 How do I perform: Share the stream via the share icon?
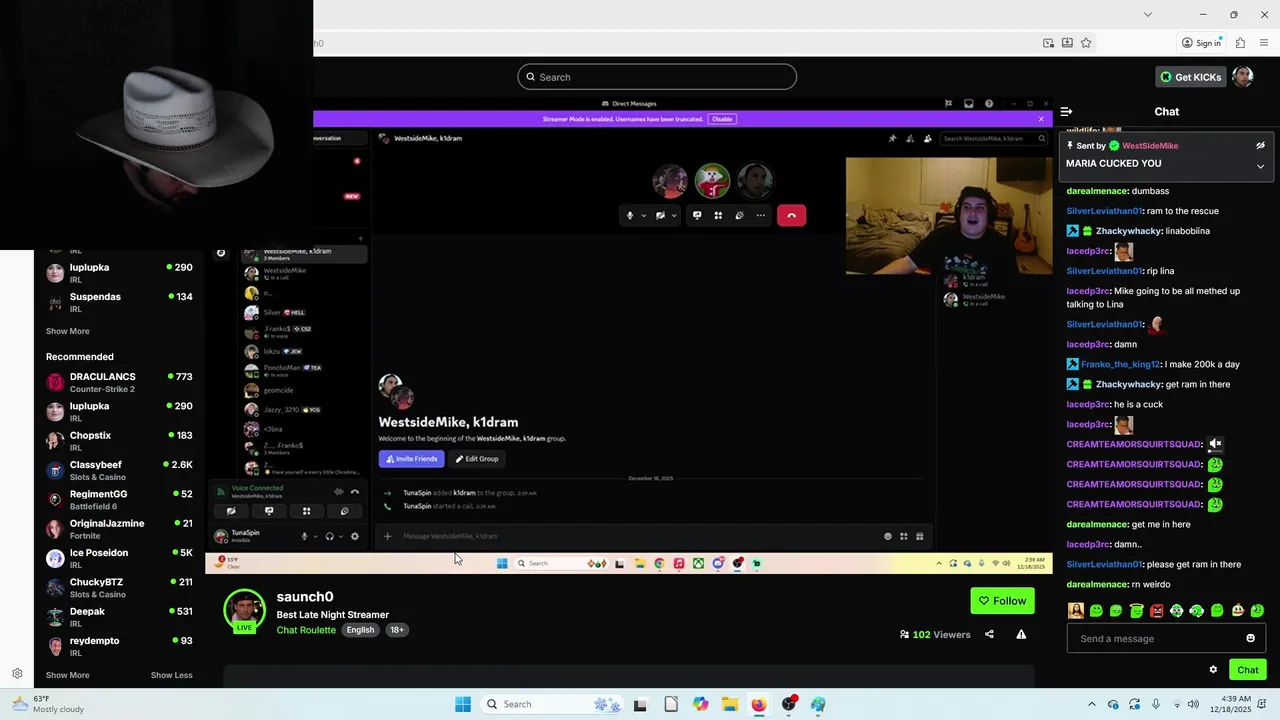989,634
